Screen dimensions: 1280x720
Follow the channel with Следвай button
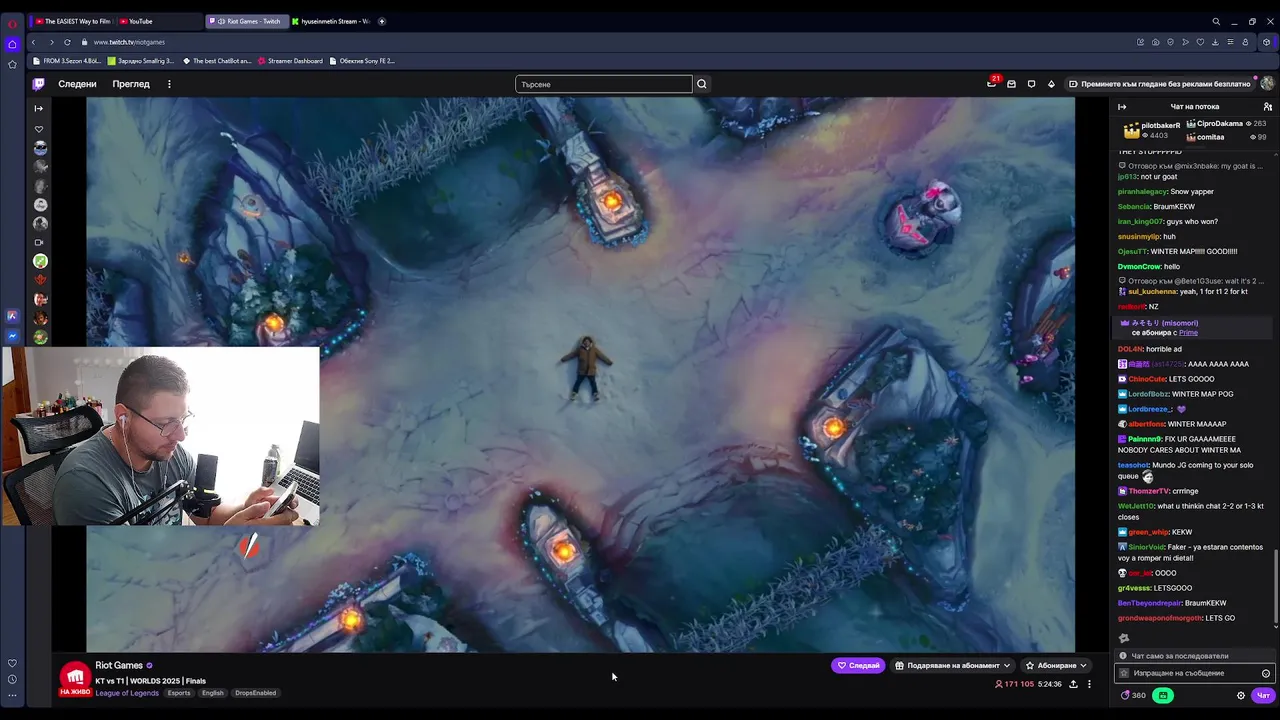(858, 665)
